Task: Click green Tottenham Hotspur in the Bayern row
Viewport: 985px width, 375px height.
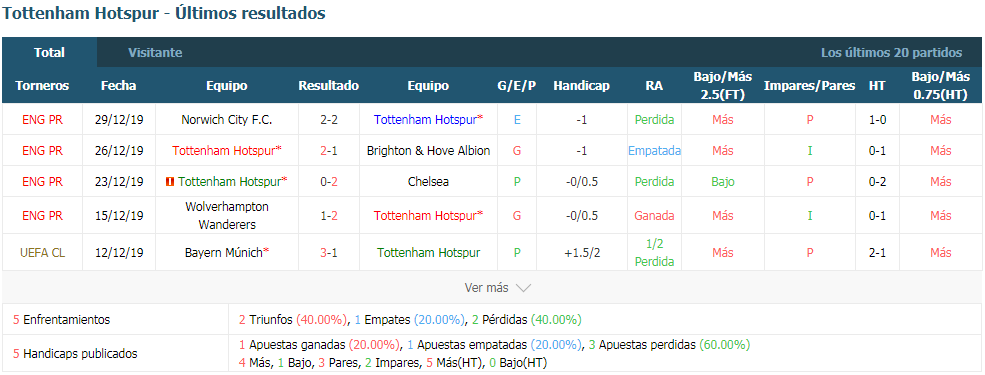Action: point(428,253)
